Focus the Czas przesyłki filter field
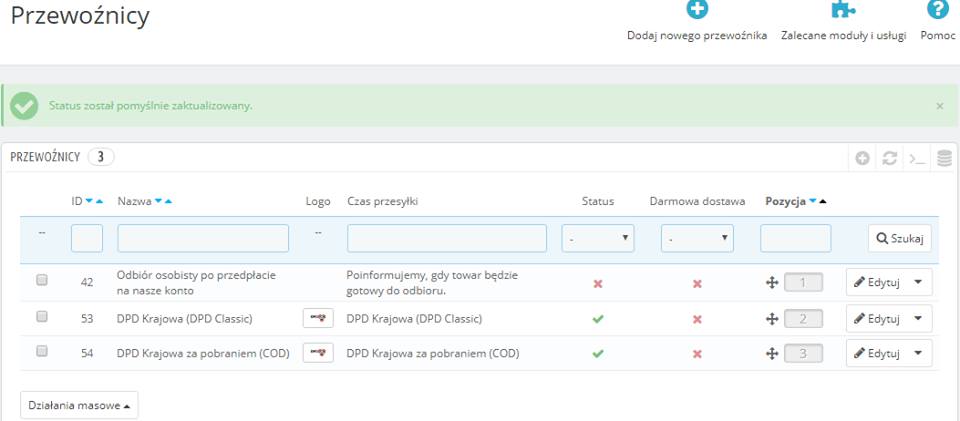The height and width of the screenshot is (421, 960). point(447,238)
